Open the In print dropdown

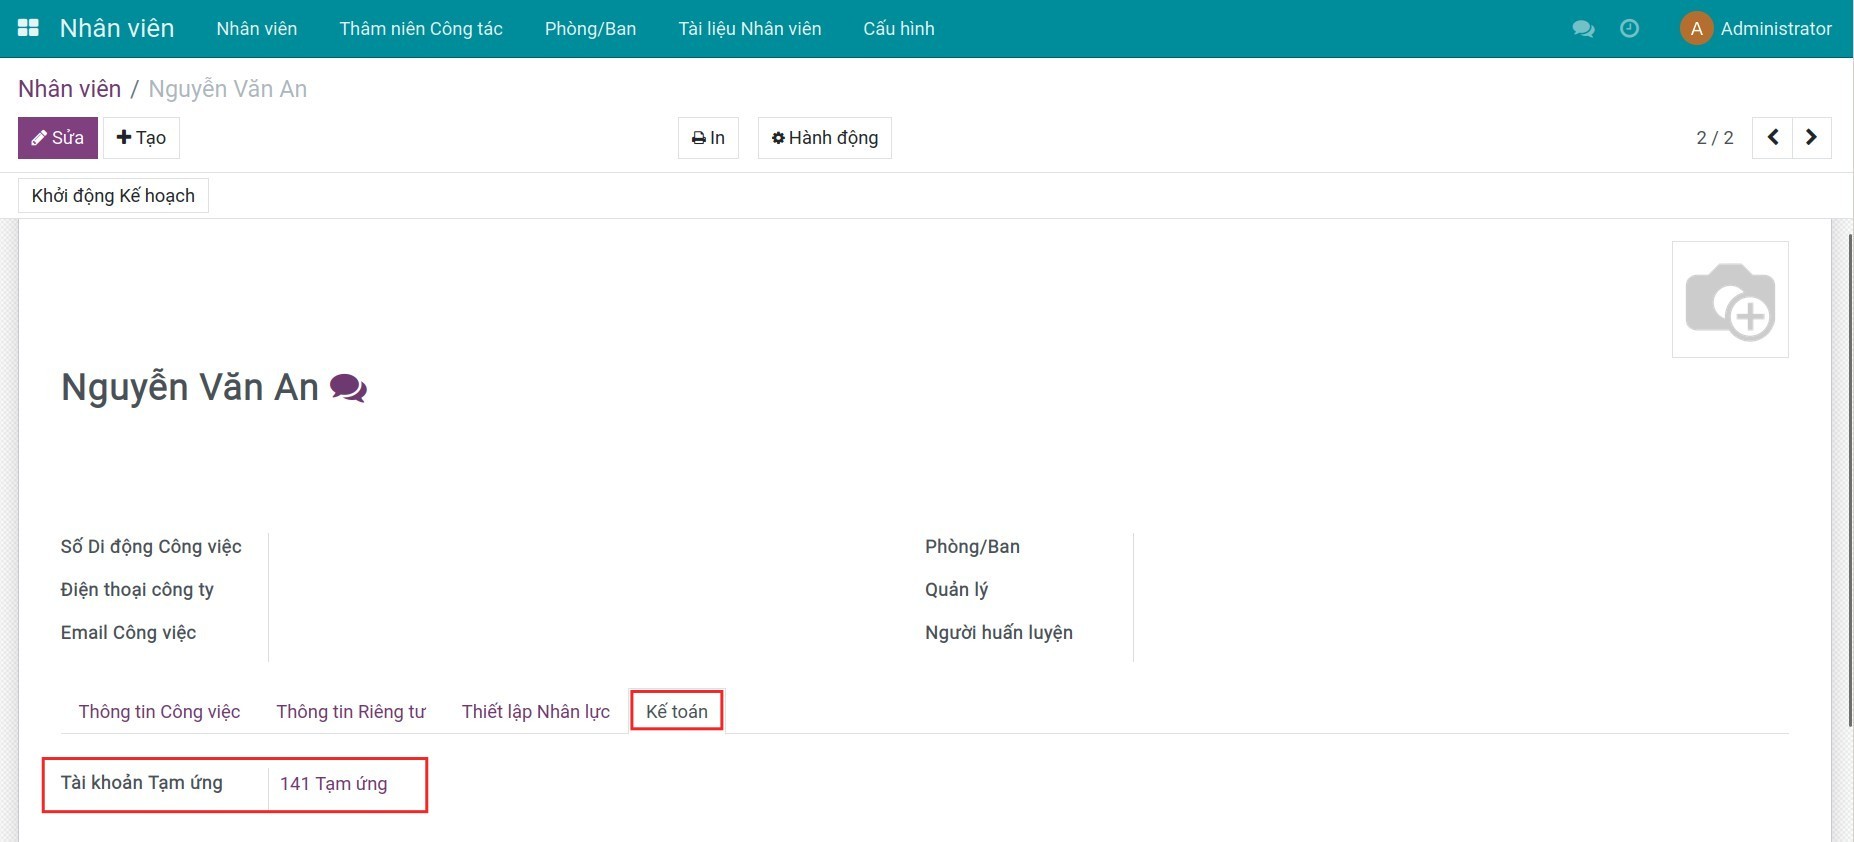708,138
